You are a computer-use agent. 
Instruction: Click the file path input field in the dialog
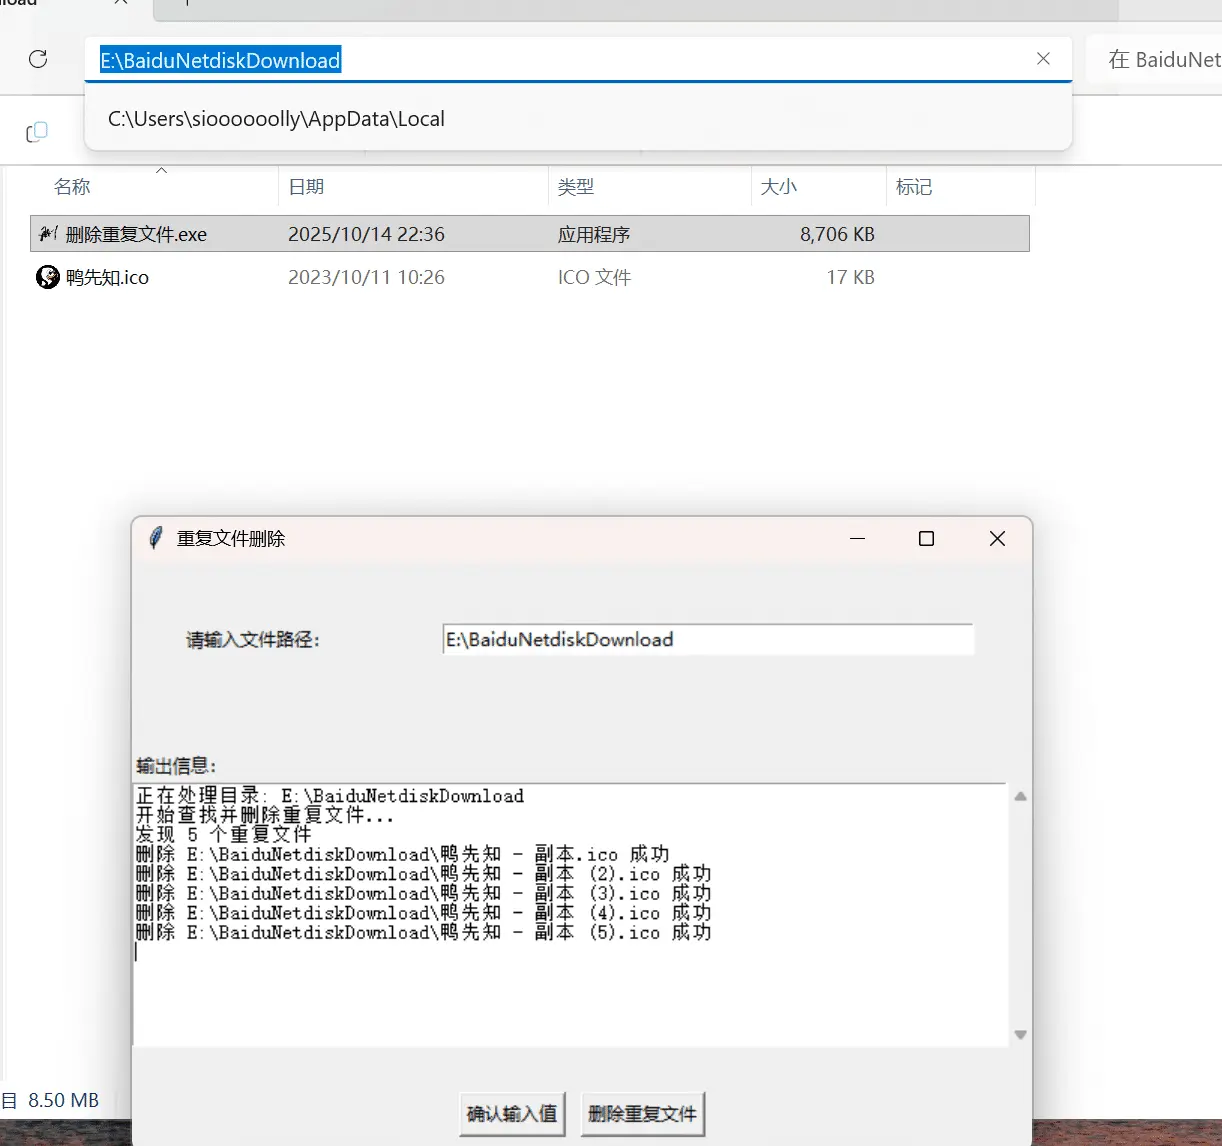[707, 640]
